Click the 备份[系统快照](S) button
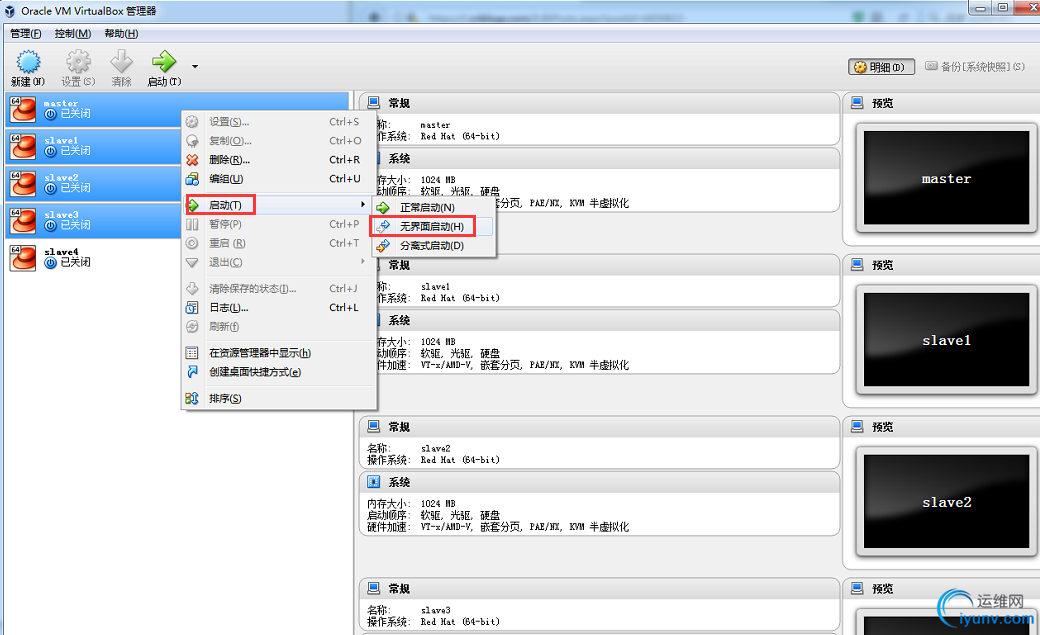The image size is (1040, 635). click(x=975, y=66)
